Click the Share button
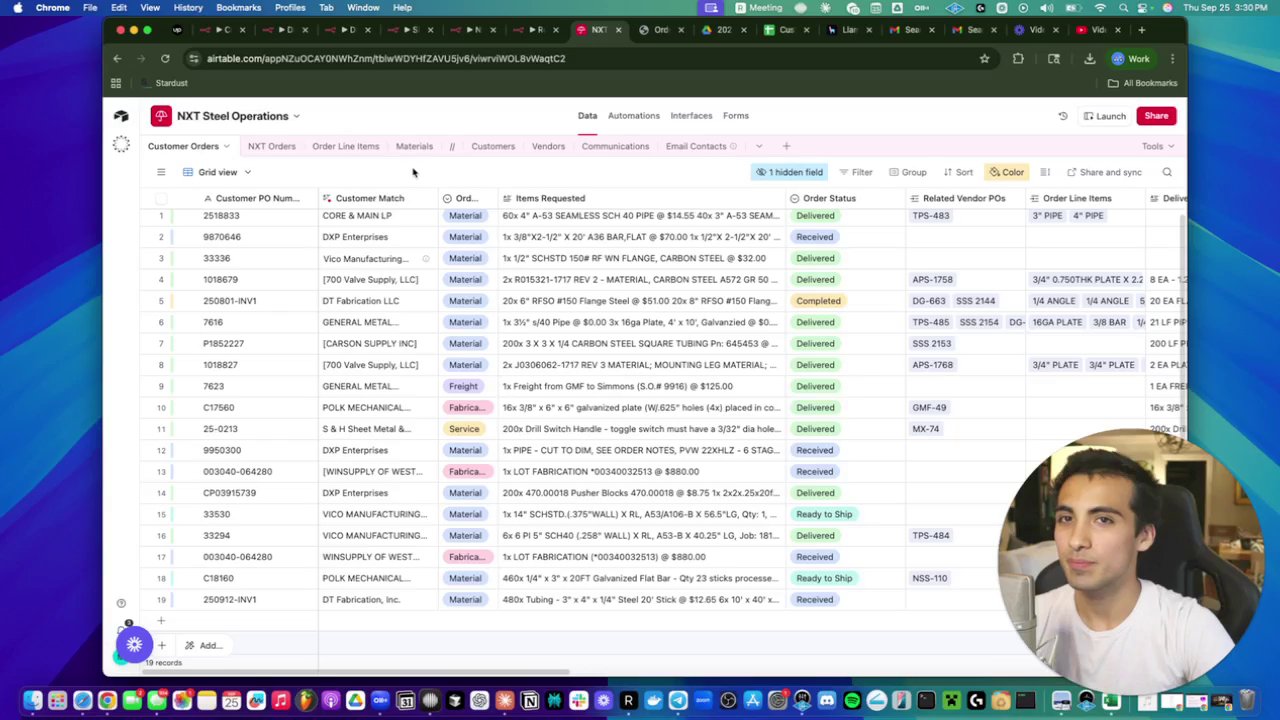 1156,116
